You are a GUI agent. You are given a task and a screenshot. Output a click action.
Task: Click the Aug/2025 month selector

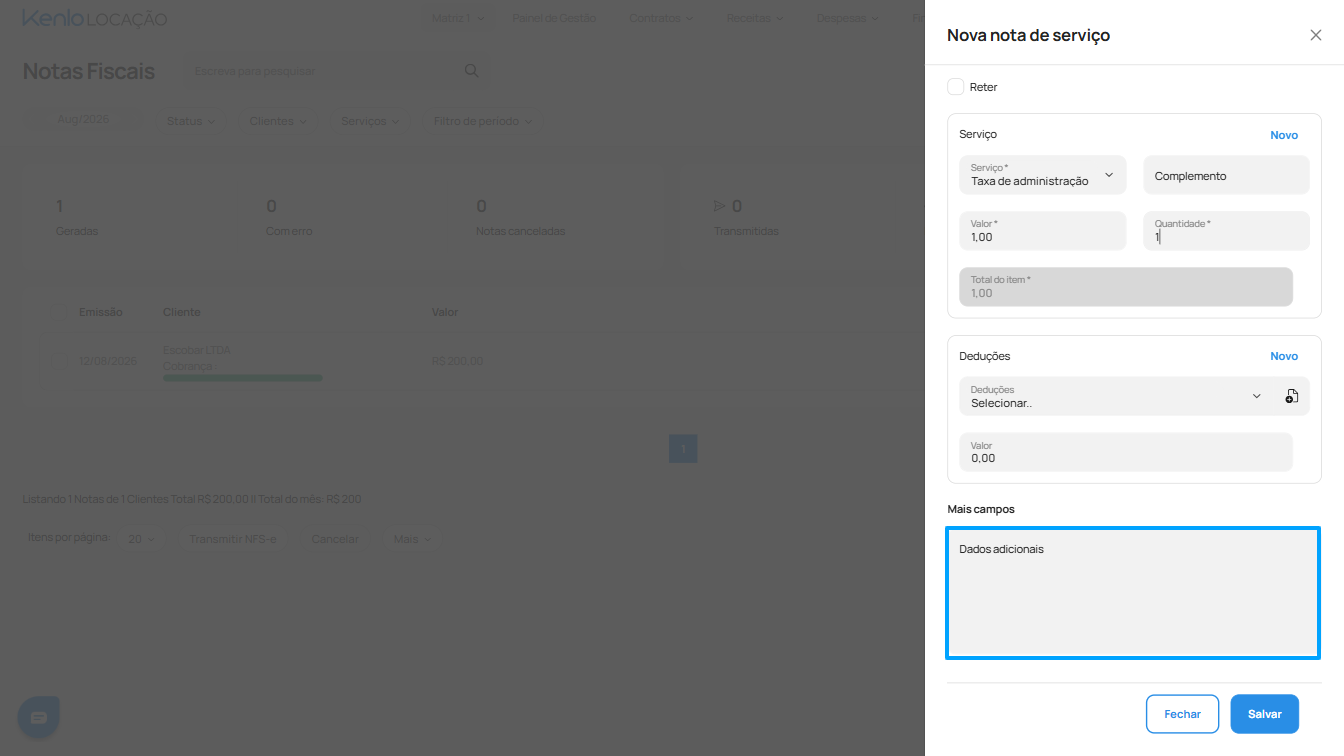tap(83, 119)
